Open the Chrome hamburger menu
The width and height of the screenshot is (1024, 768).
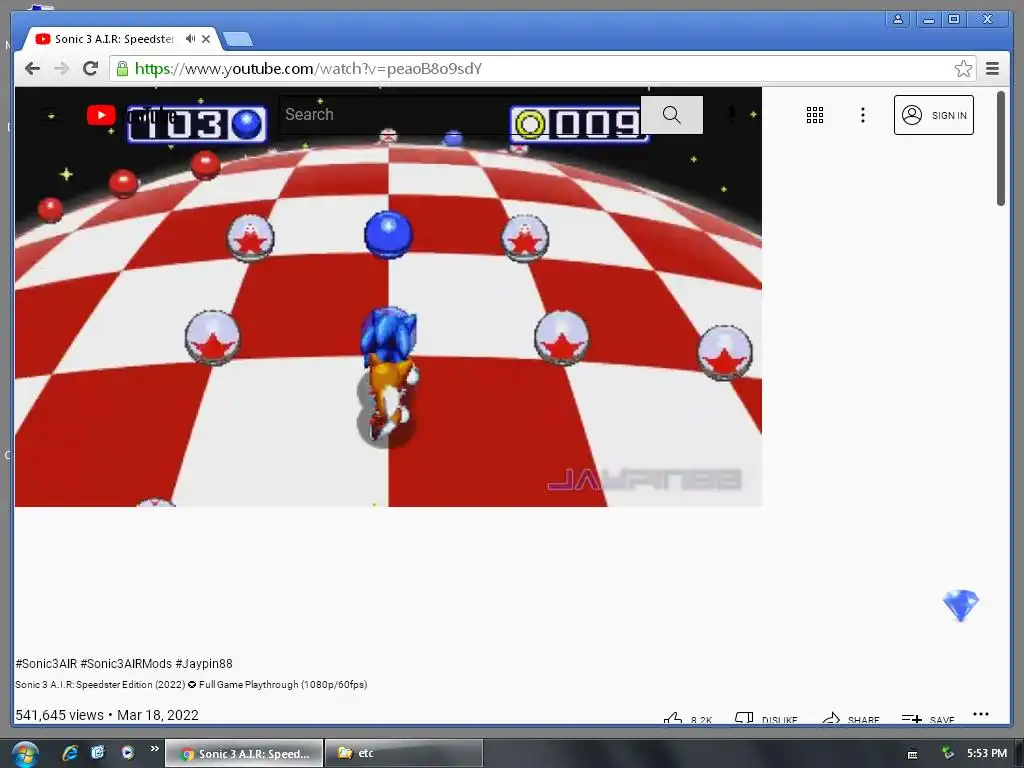(992, 69)
